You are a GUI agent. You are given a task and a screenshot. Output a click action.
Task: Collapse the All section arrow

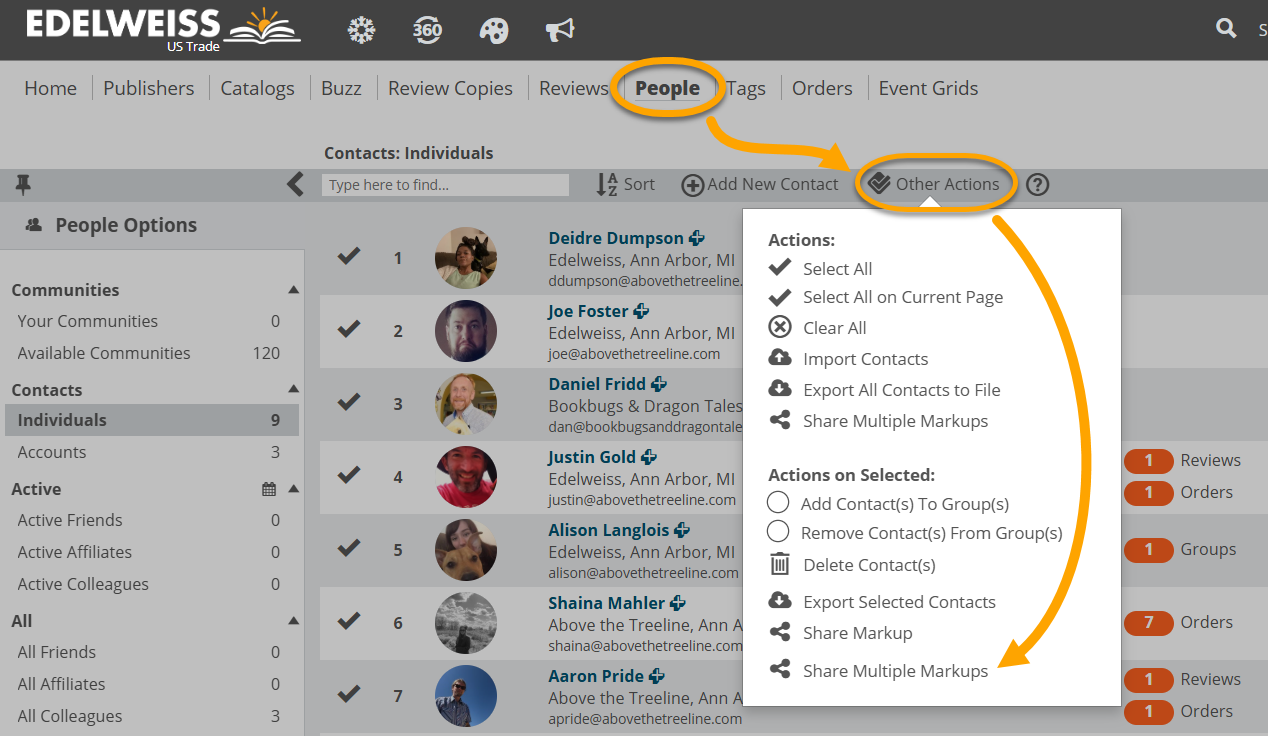pos(293,621)
